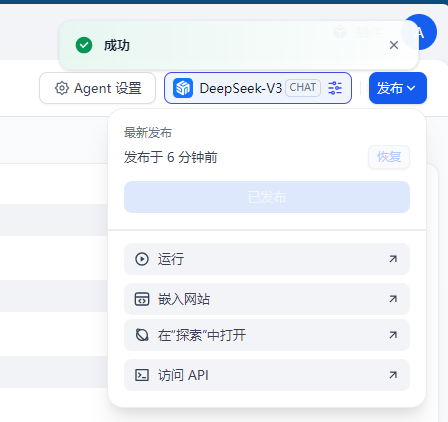The width and height of the screenshot is (448, 422).
Task: Click the 发布于 6 分钟前 text
Action: [x=171, y=157]
